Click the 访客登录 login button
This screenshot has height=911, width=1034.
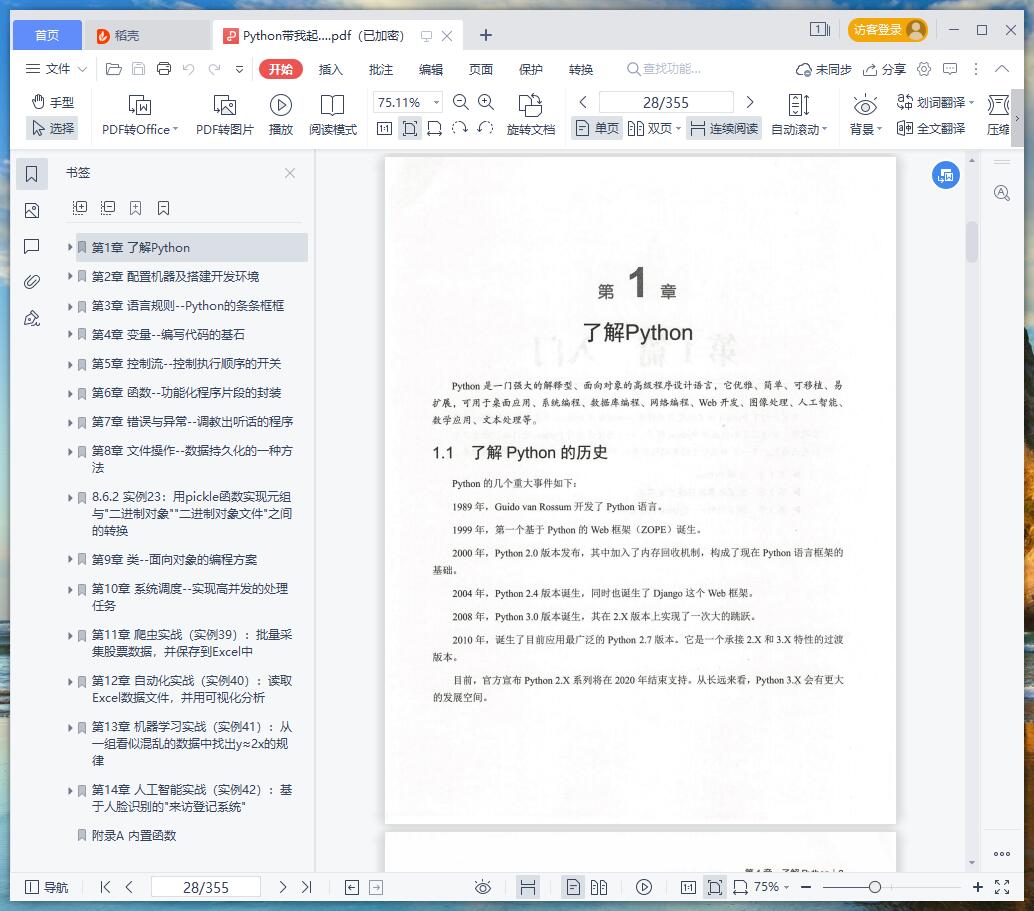pyautogui.click(x=888, y=30)
